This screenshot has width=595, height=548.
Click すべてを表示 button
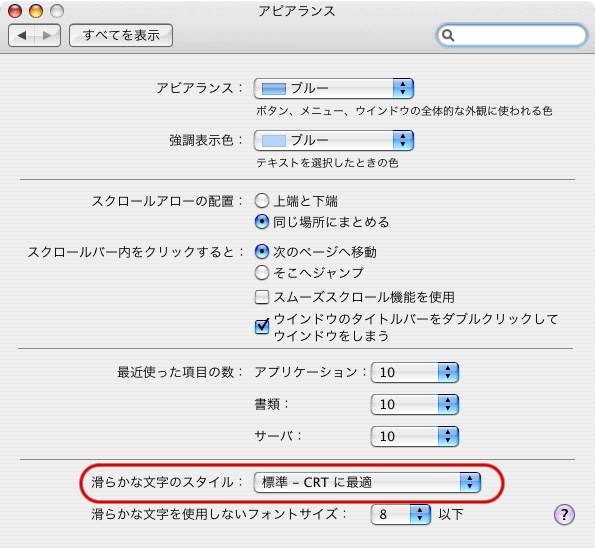click(x=121, y=35)
